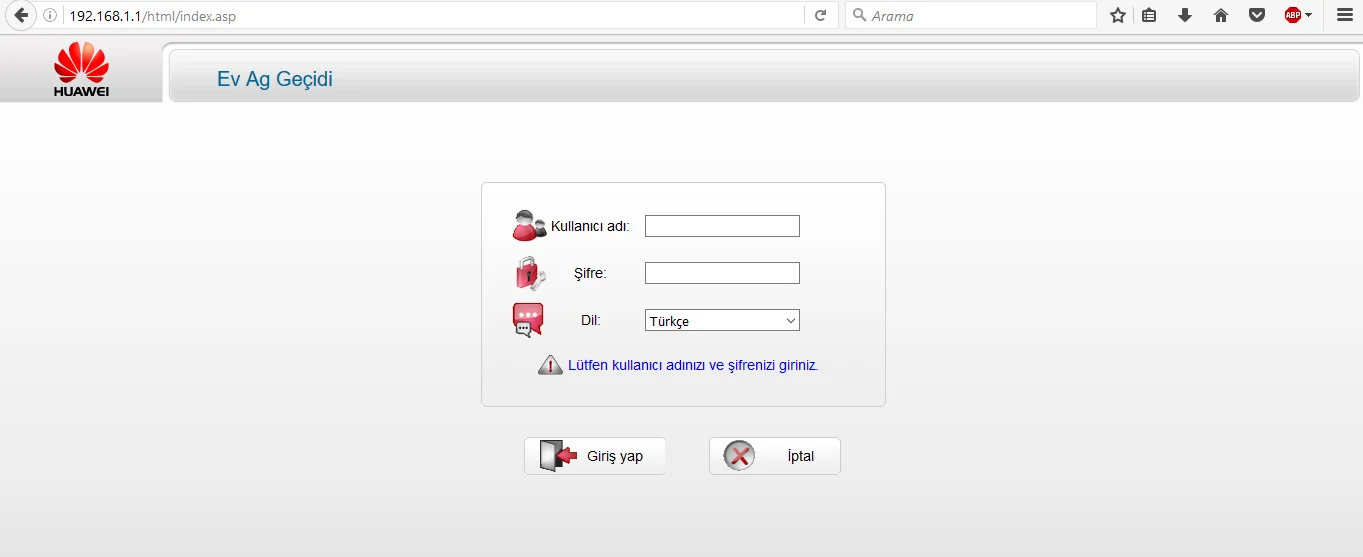Click the Huawei logo
This screenshot has height=557, width=1363.
[x=81, y=70]
